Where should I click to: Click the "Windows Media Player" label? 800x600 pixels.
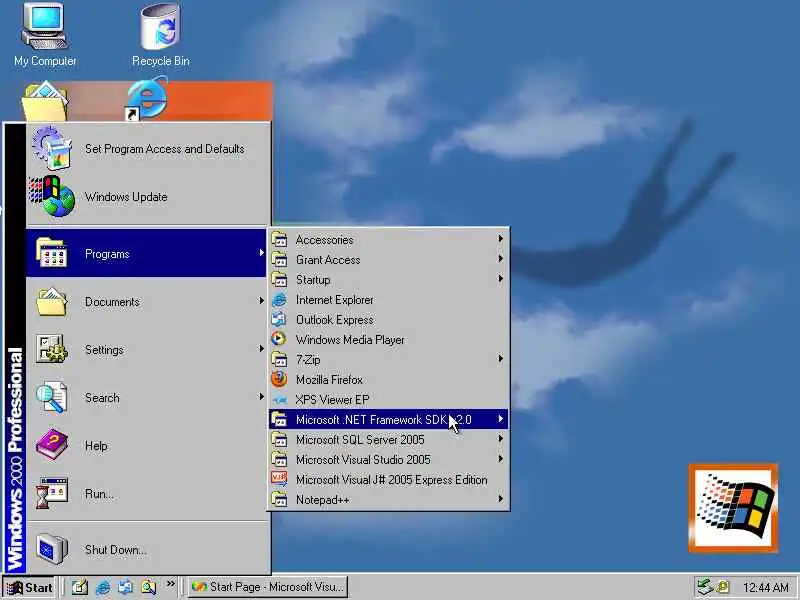tap(350, 340)
